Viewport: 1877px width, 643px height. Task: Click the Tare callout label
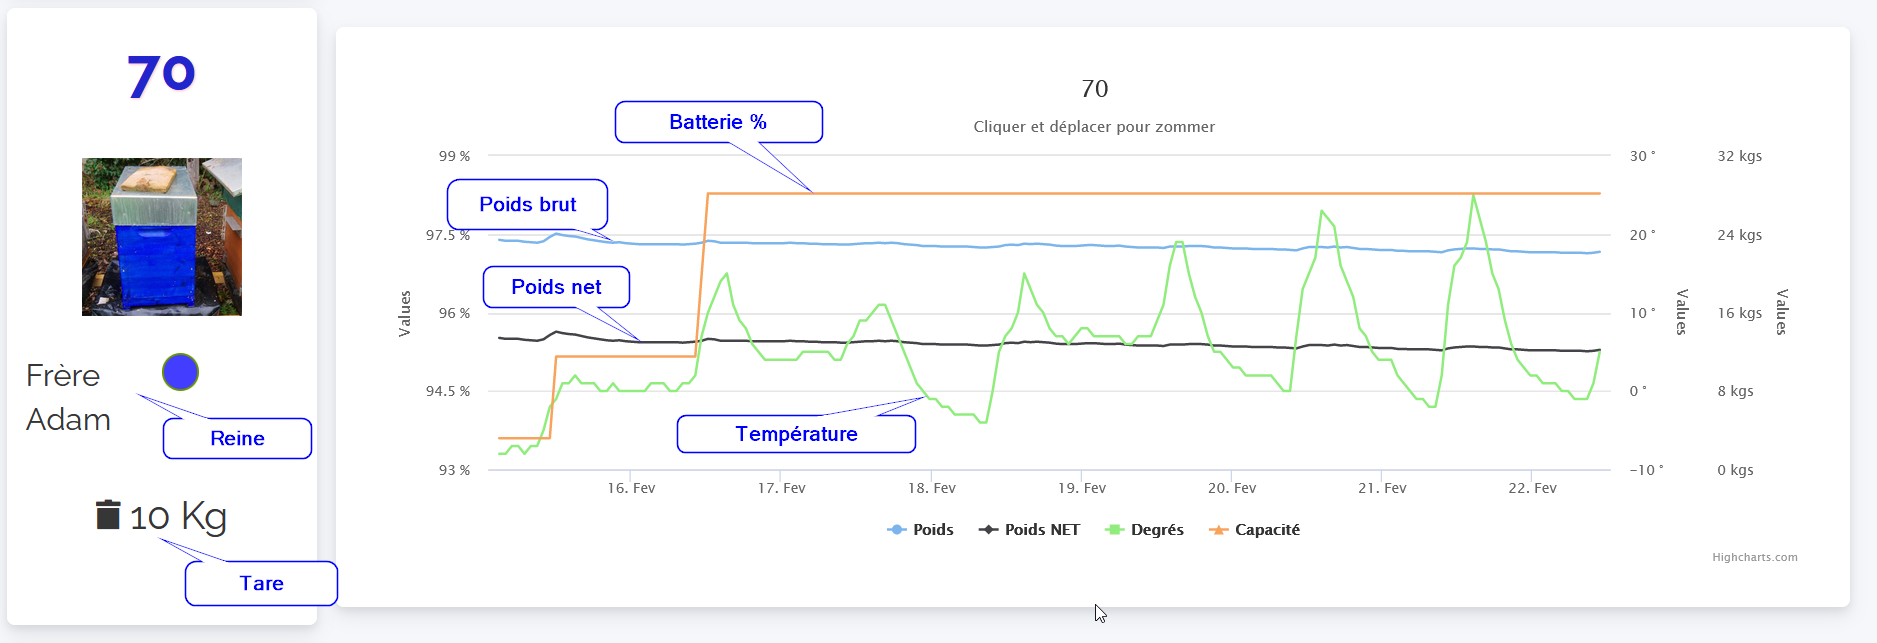point(261,584)
